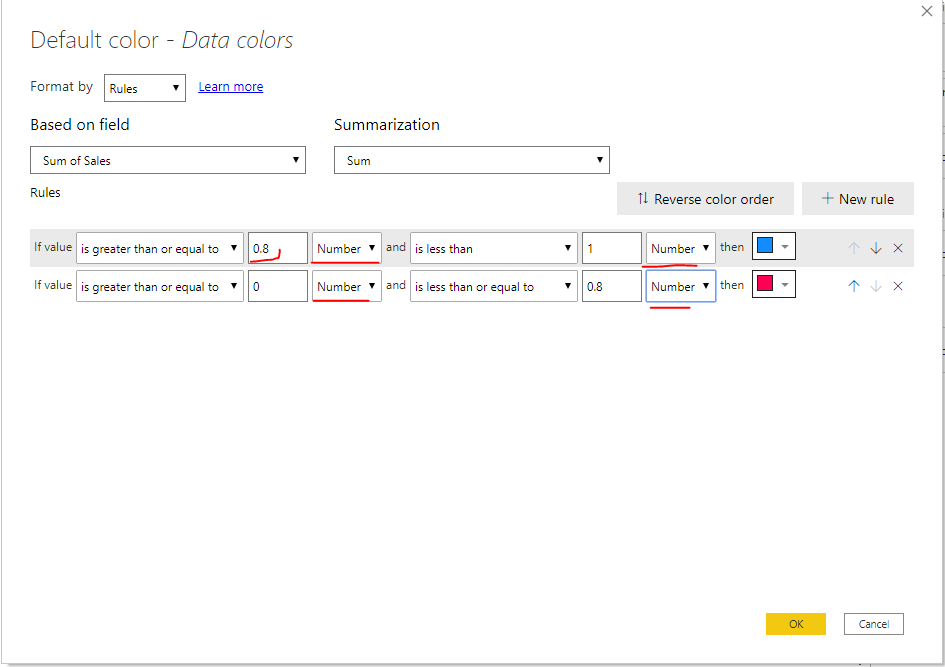Open Number type dropdown after value 0
The image size is (945, 667).
coord(347,286)
